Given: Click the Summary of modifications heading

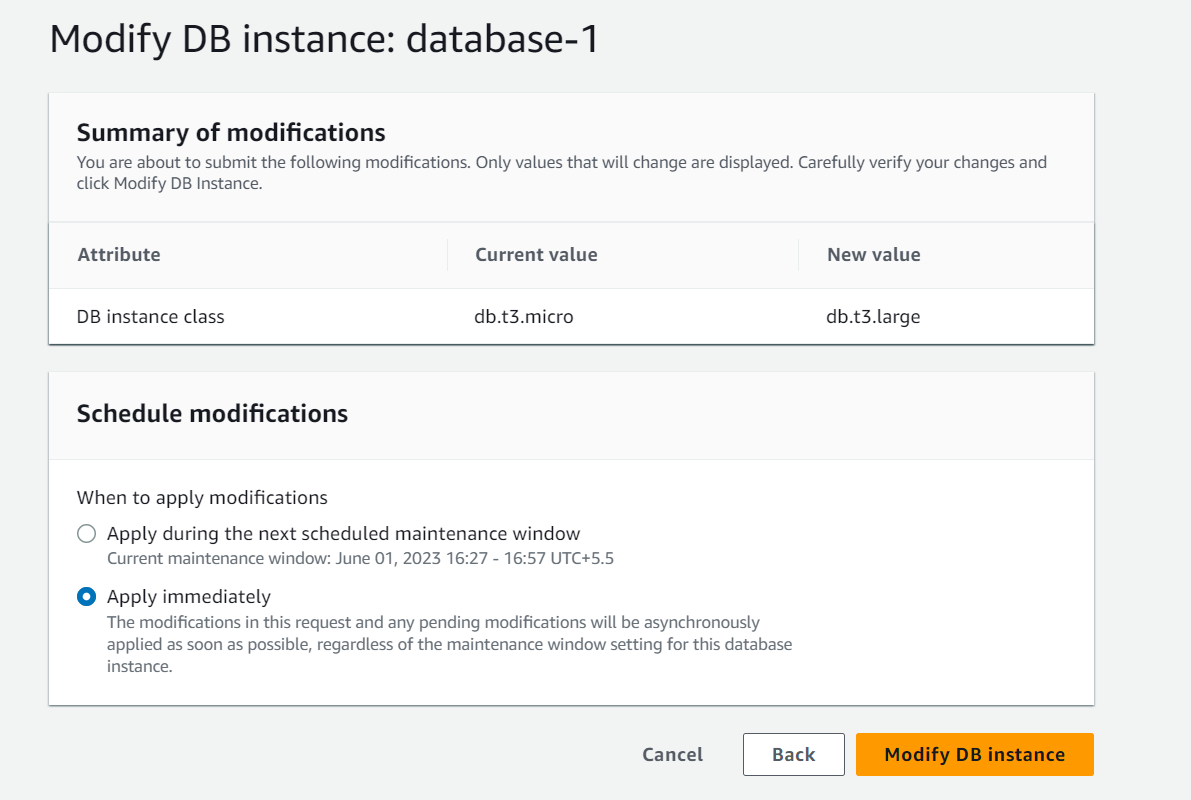Looking at the screenshot, I should tap(231, 133).
